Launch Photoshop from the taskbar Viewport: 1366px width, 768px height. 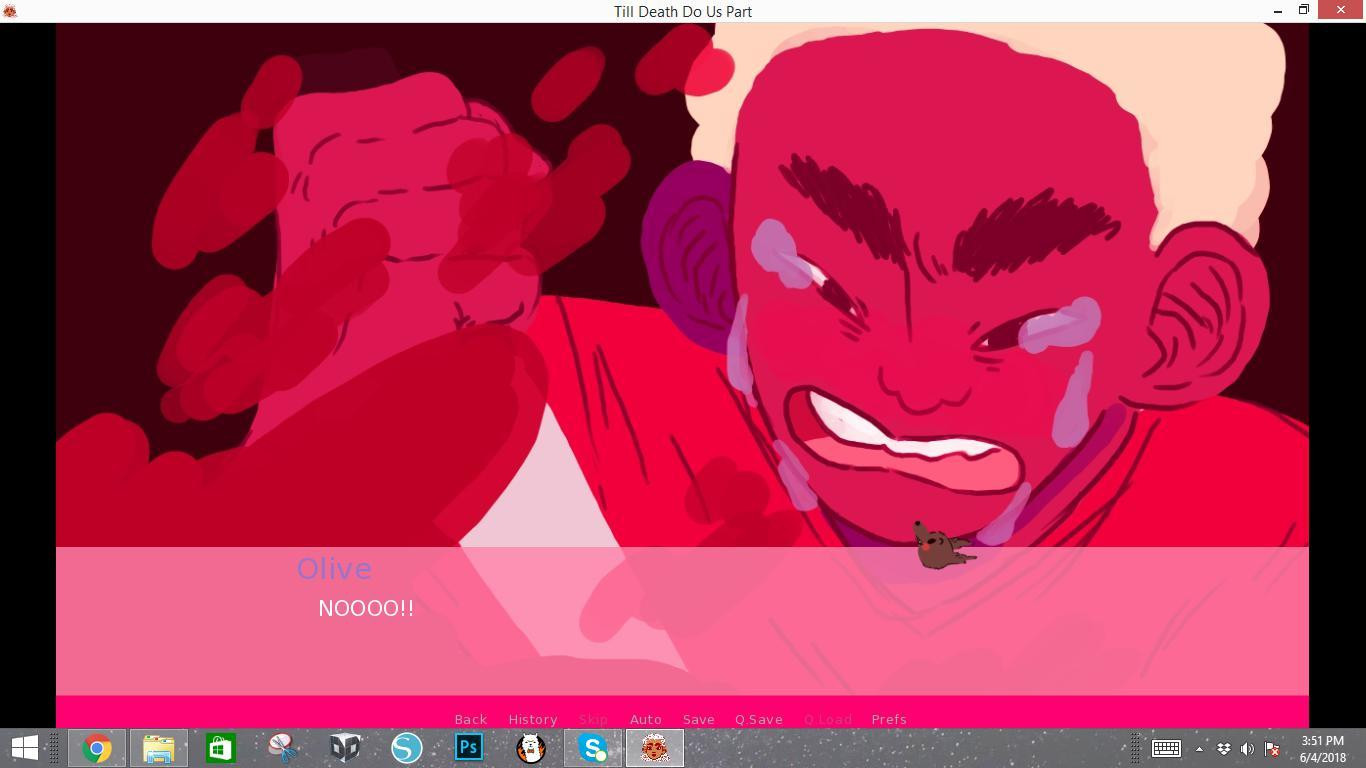click(469, 748)
